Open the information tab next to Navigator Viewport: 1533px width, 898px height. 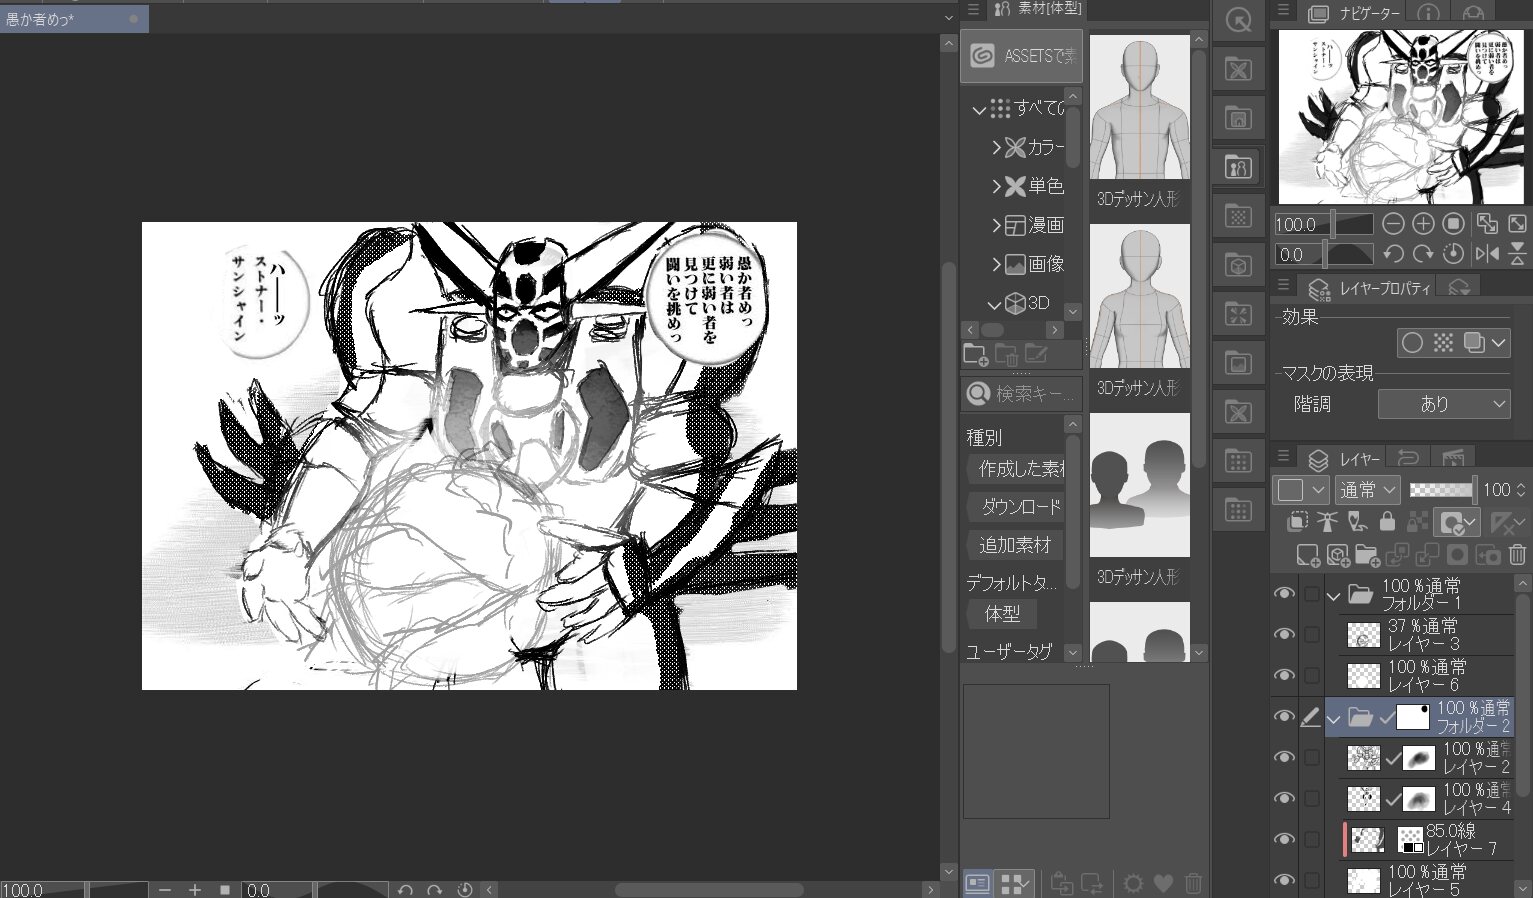[1428, 13]
